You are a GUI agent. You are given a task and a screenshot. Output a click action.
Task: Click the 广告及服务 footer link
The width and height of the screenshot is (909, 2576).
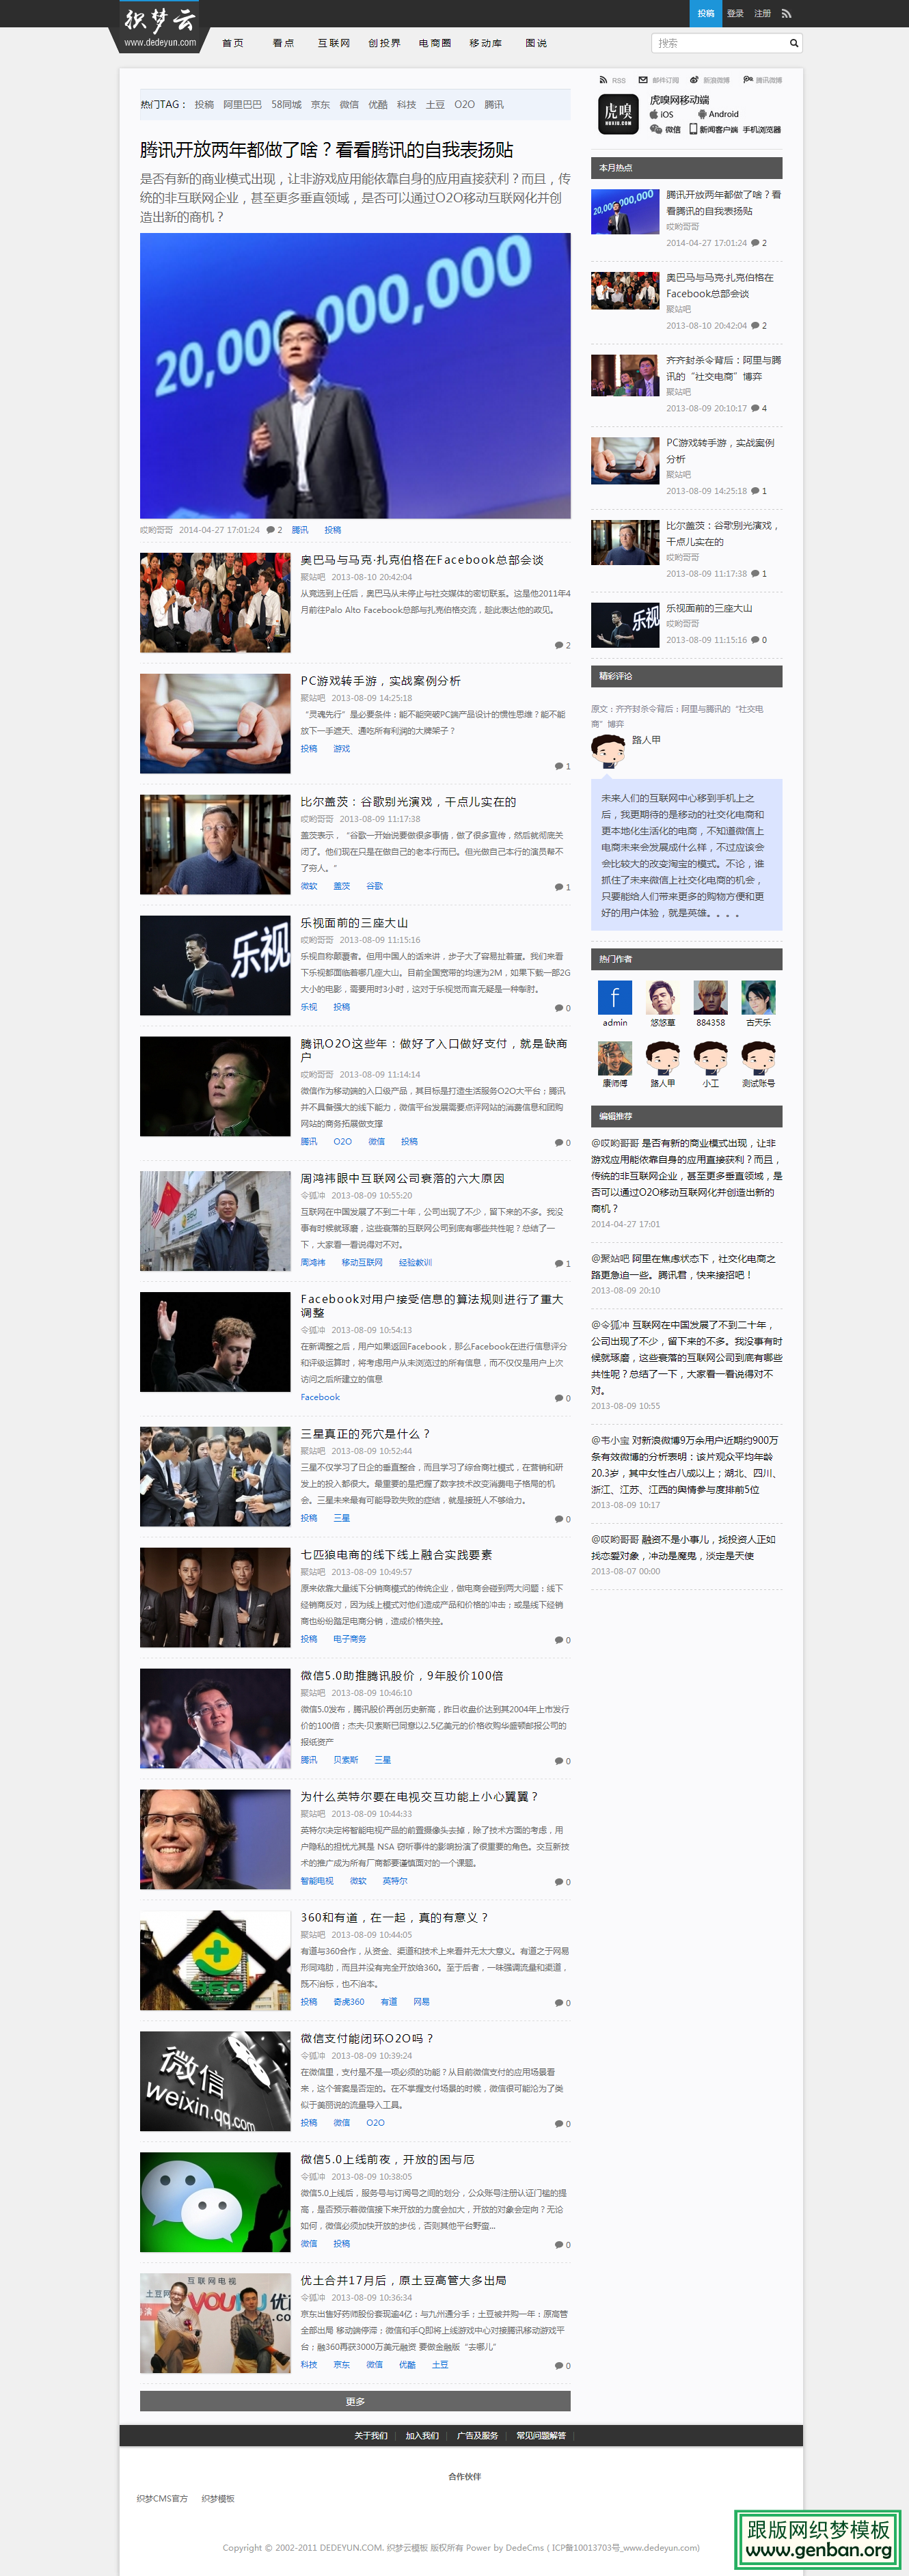tap(477, 2435)
